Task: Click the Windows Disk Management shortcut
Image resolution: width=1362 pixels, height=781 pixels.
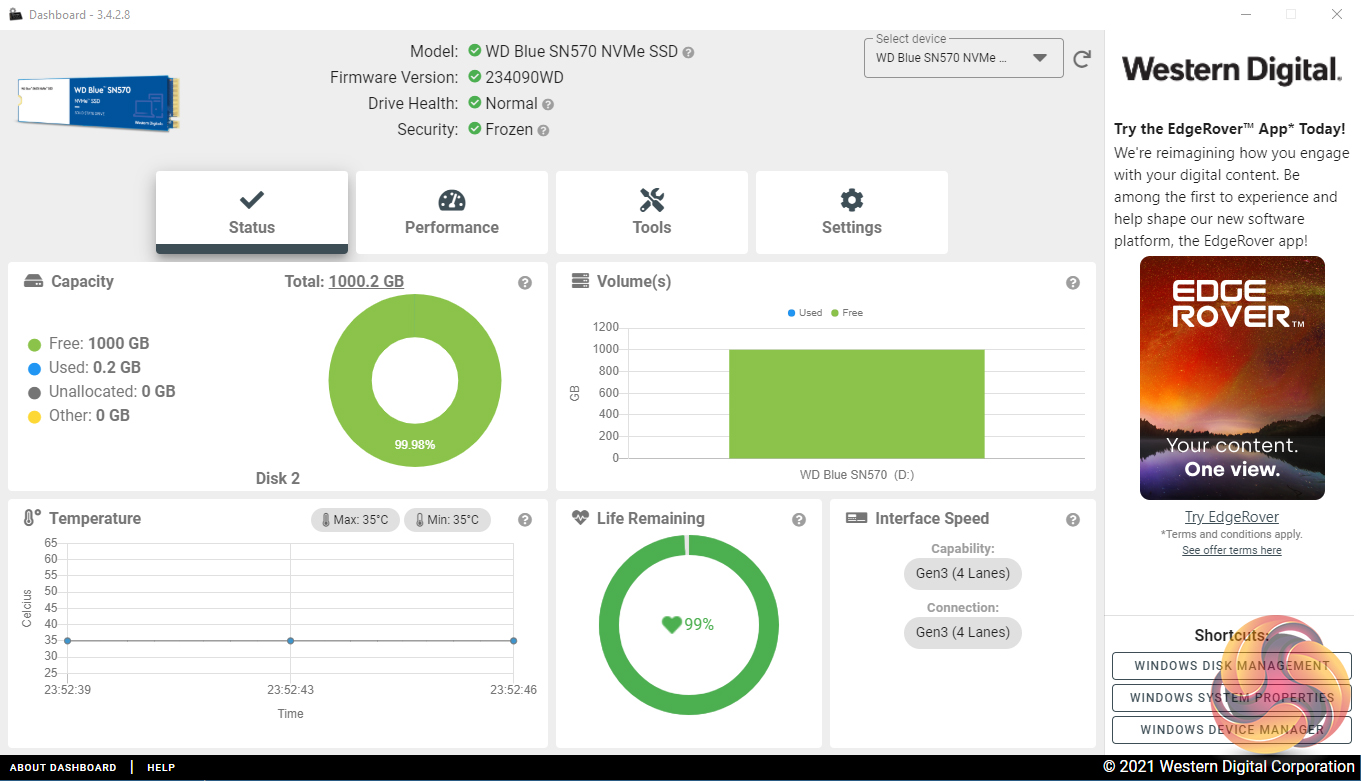Action: tap(1231, 666)
